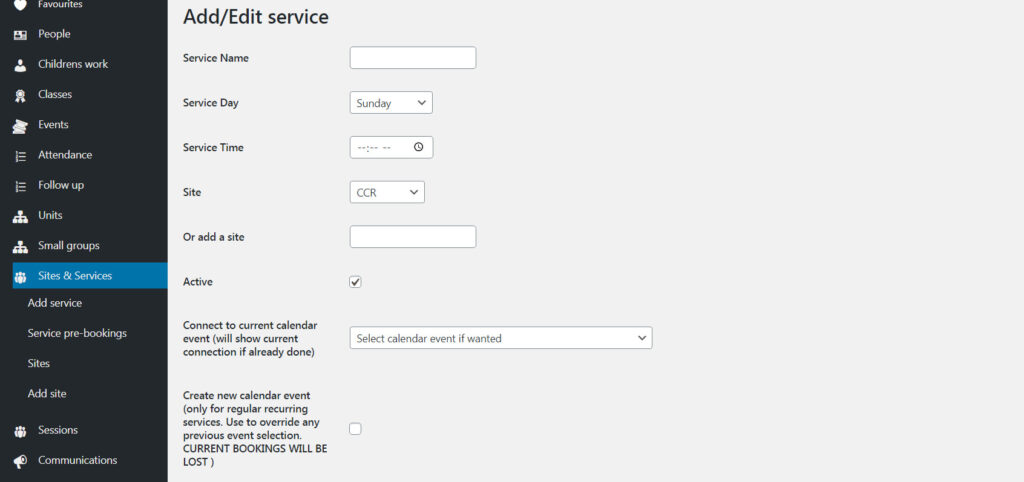The image size is (1024, 482).
Task: Enable the Create new calendar event checkbox
Action: coord(355,429)
